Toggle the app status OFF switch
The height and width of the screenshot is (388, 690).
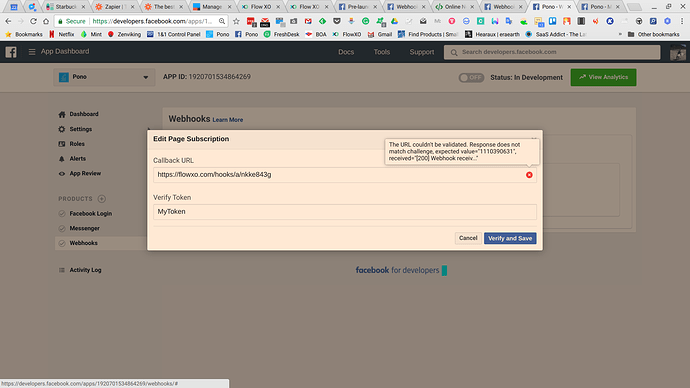[x=471, y=77]
